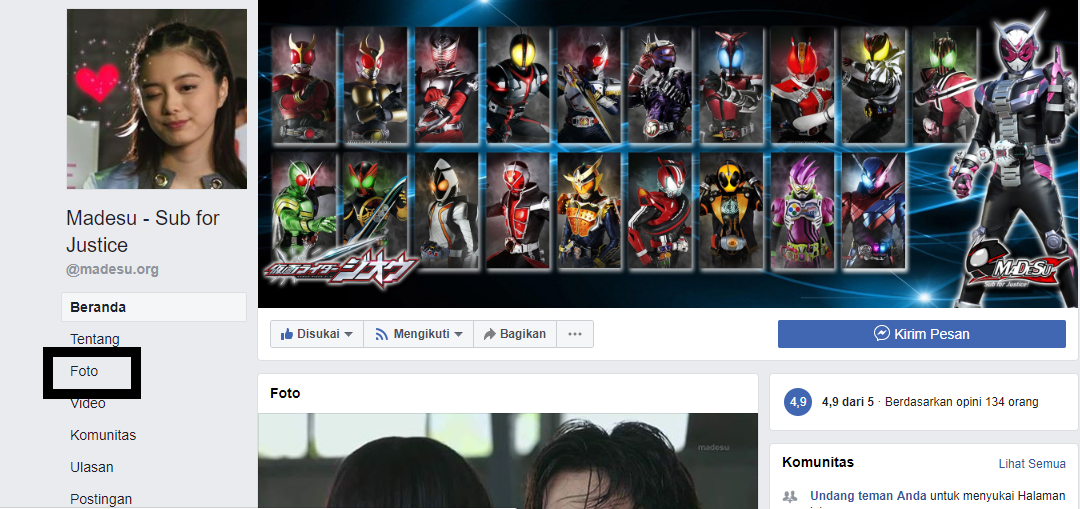This screenshot has height=509, width=1080.
Task: Click 'Undang teman Anda' link
Action: click(868, 495)
